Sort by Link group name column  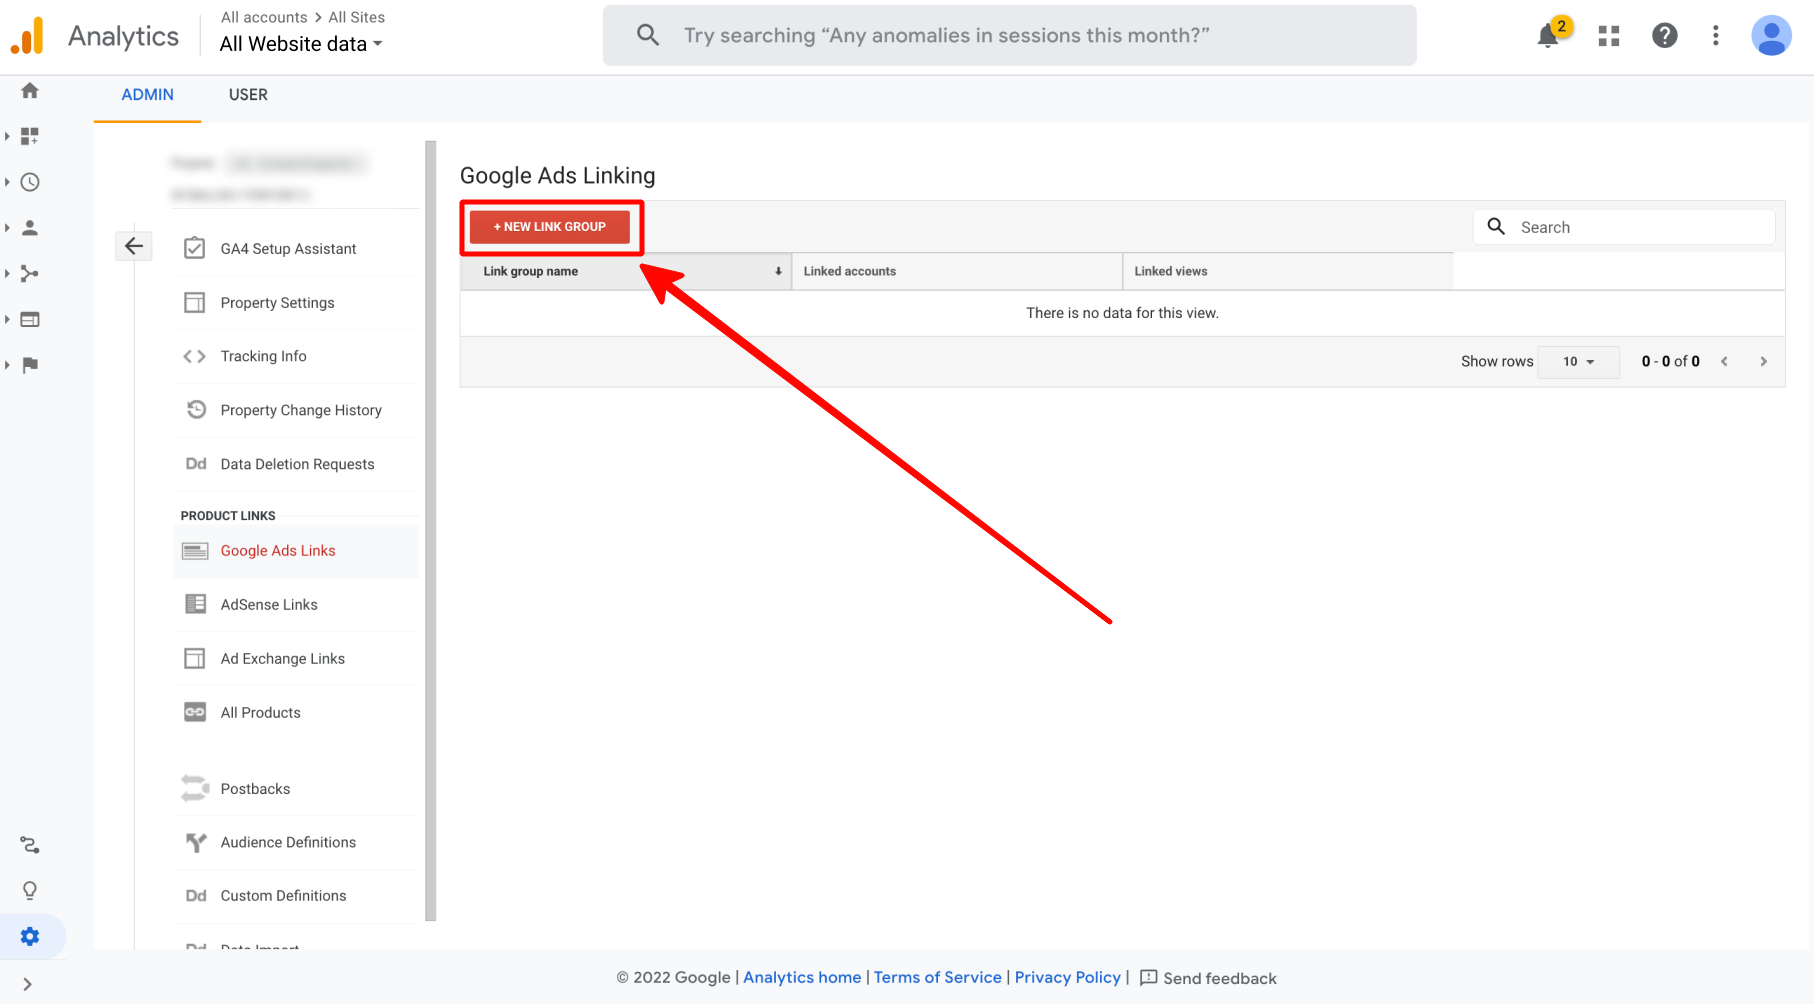[626, 271]
